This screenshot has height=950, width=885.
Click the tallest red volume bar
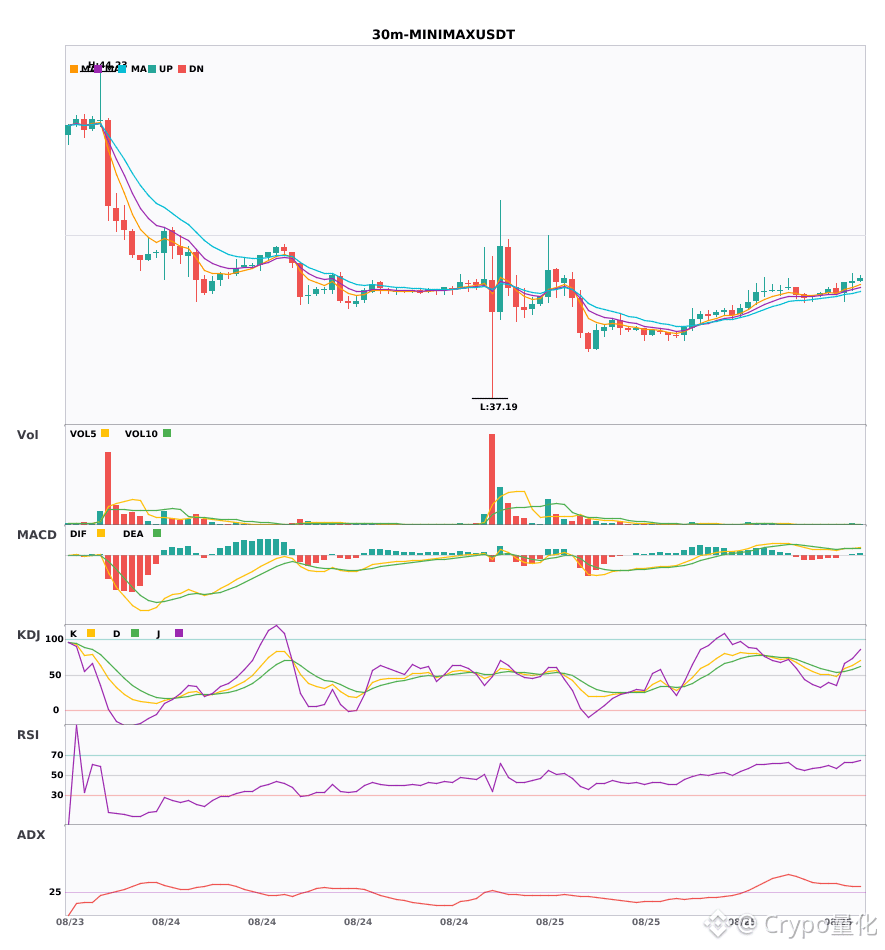(x=492, y=479)
